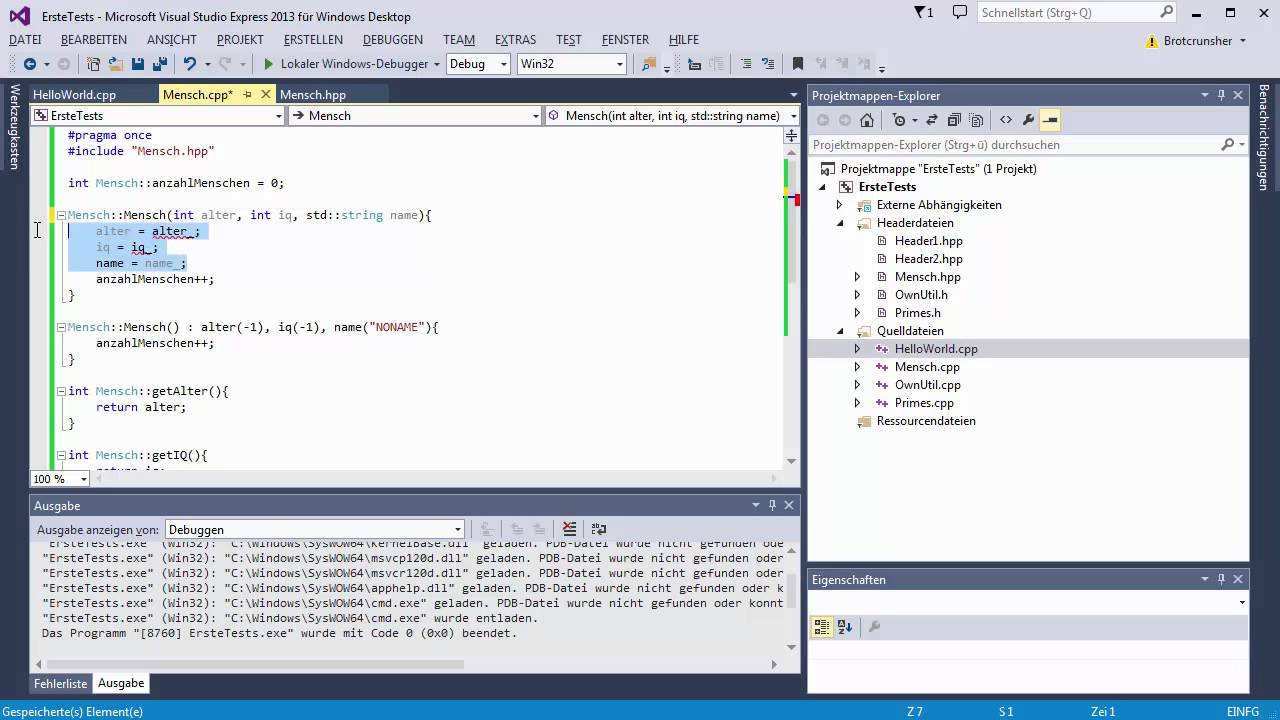Screen dimensions: 1280x720
Task: Toggle word wrap in the Ausgabe panel
Action: [x=599, y=529]
